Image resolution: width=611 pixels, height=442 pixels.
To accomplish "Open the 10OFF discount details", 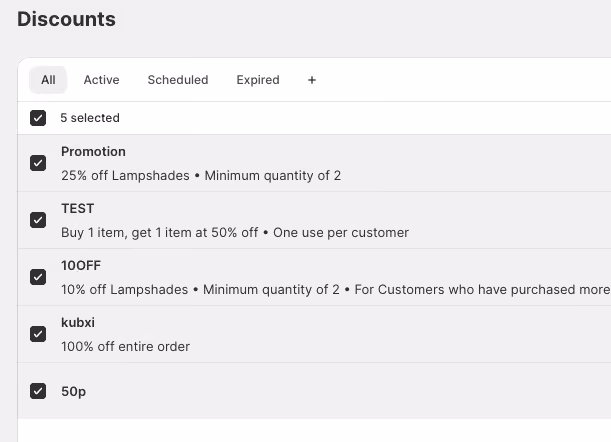I will click(81, 265).
